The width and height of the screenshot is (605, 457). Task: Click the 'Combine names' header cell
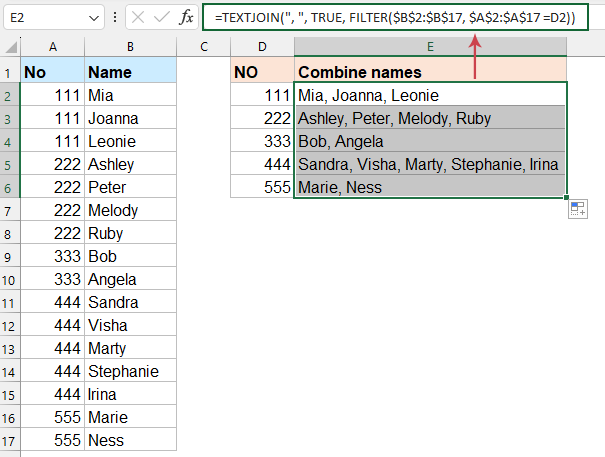(x=430, y=72)
